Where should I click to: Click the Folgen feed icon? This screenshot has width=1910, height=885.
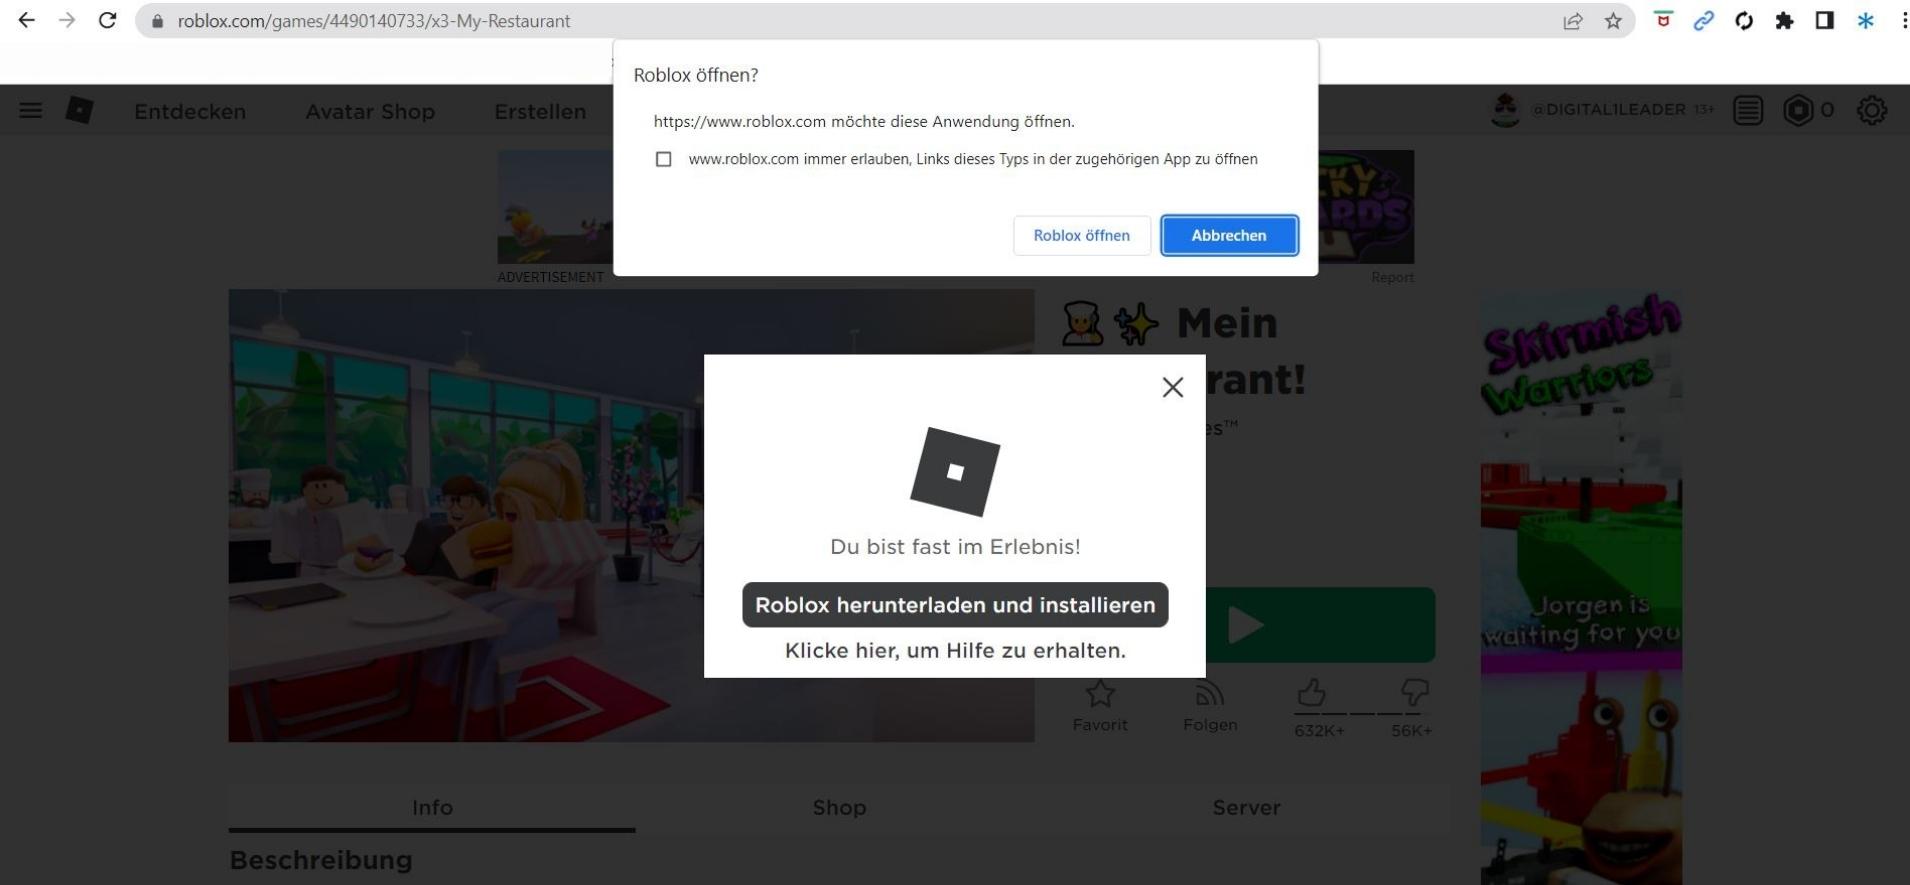[1210, 693]
